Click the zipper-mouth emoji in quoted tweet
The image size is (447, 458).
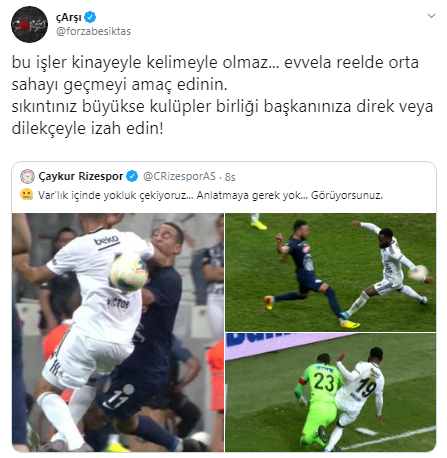click(x=26, y=194)
